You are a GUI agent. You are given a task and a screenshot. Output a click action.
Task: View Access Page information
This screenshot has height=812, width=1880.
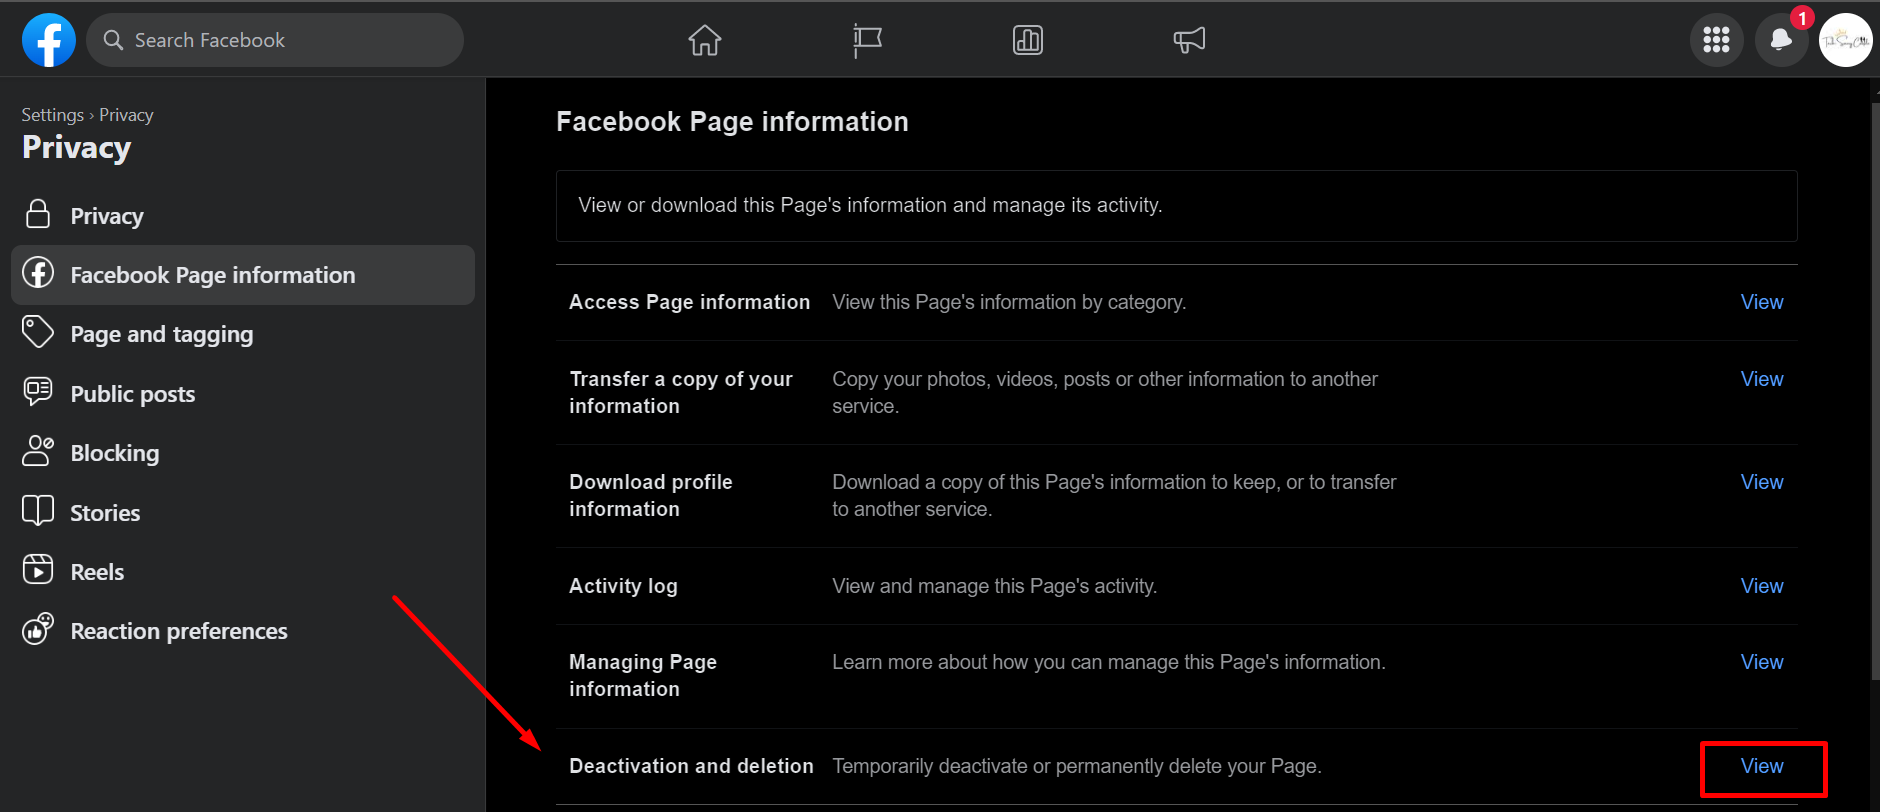[x=1762, y=302]
